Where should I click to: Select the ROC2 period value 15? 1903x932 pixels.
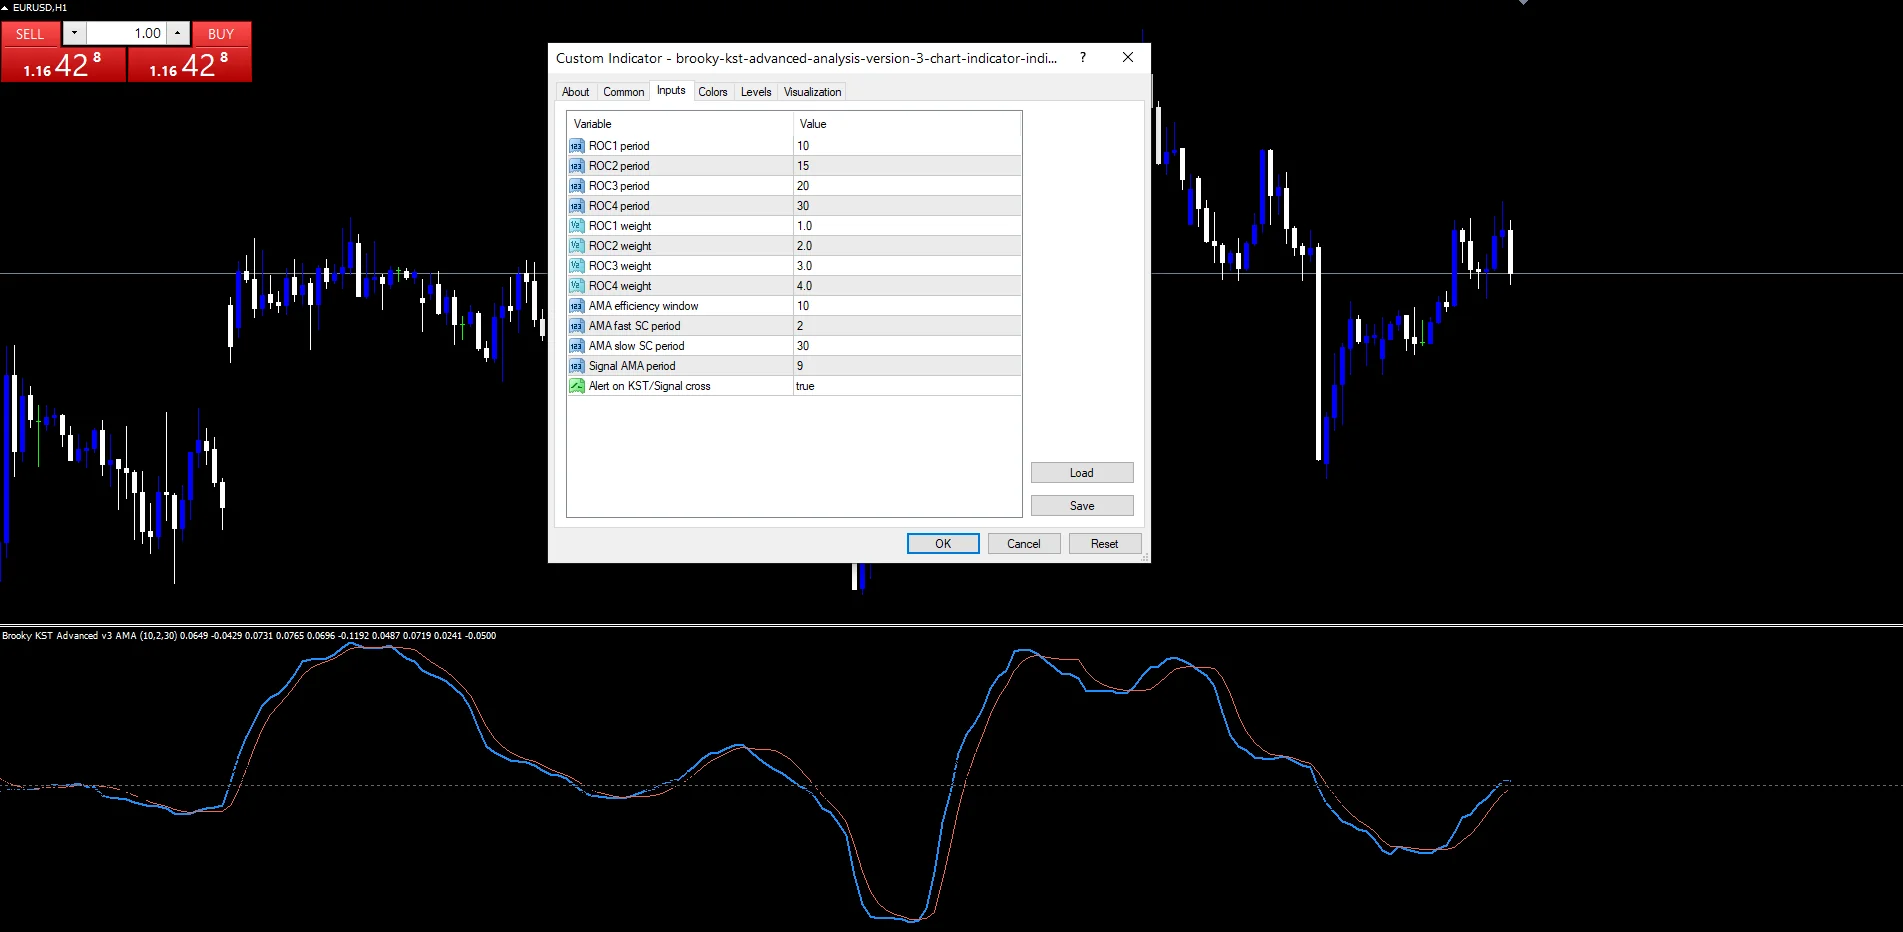[907, 166]
